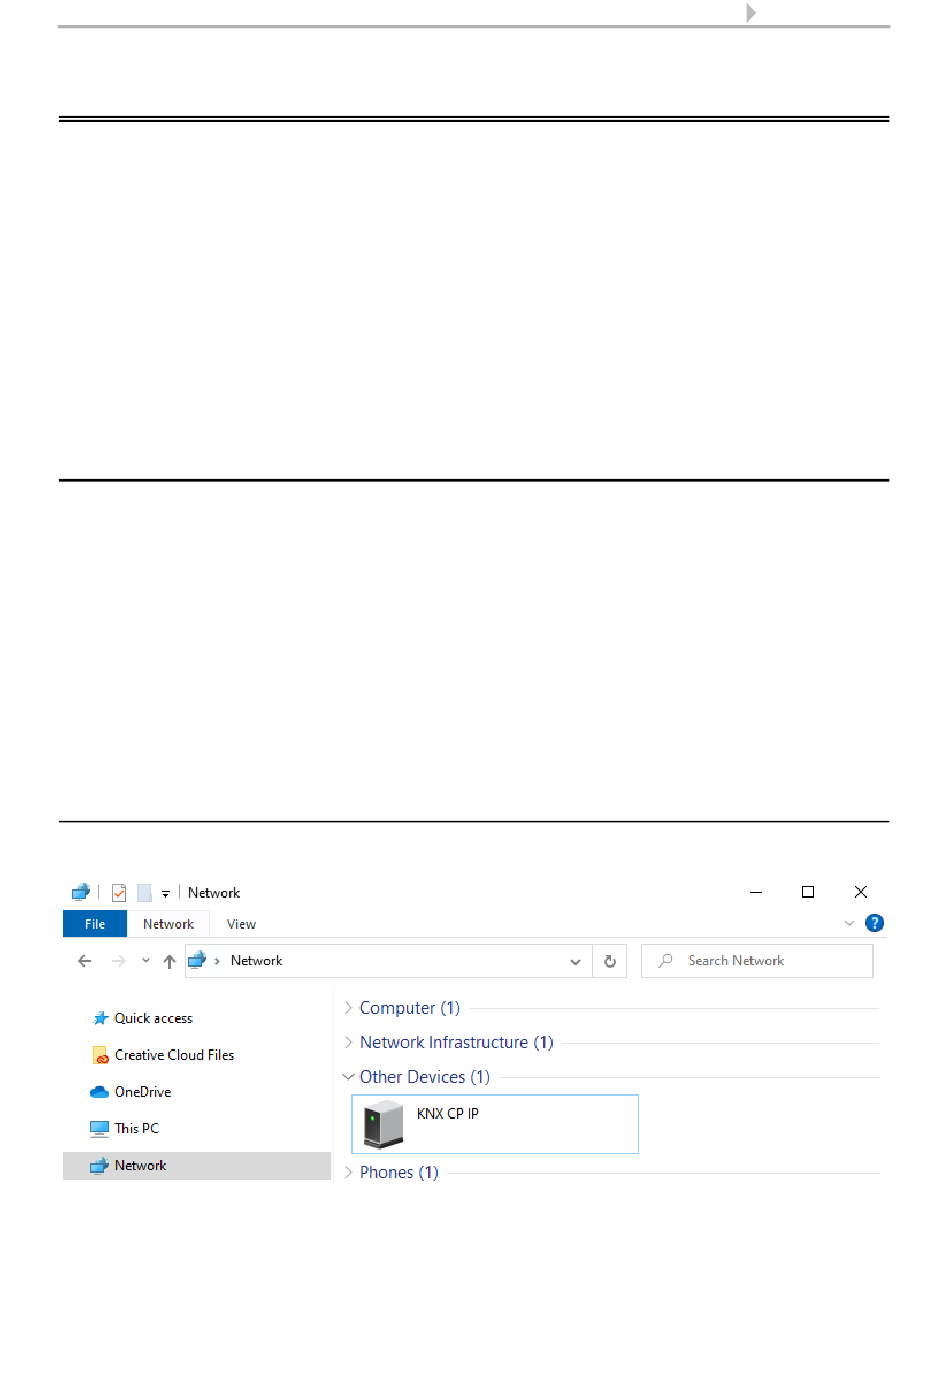The image size is (950, 1399).
Task: Select the KNX CP IP device icon
Action: pyautogui.click(x=383, y=1124)
